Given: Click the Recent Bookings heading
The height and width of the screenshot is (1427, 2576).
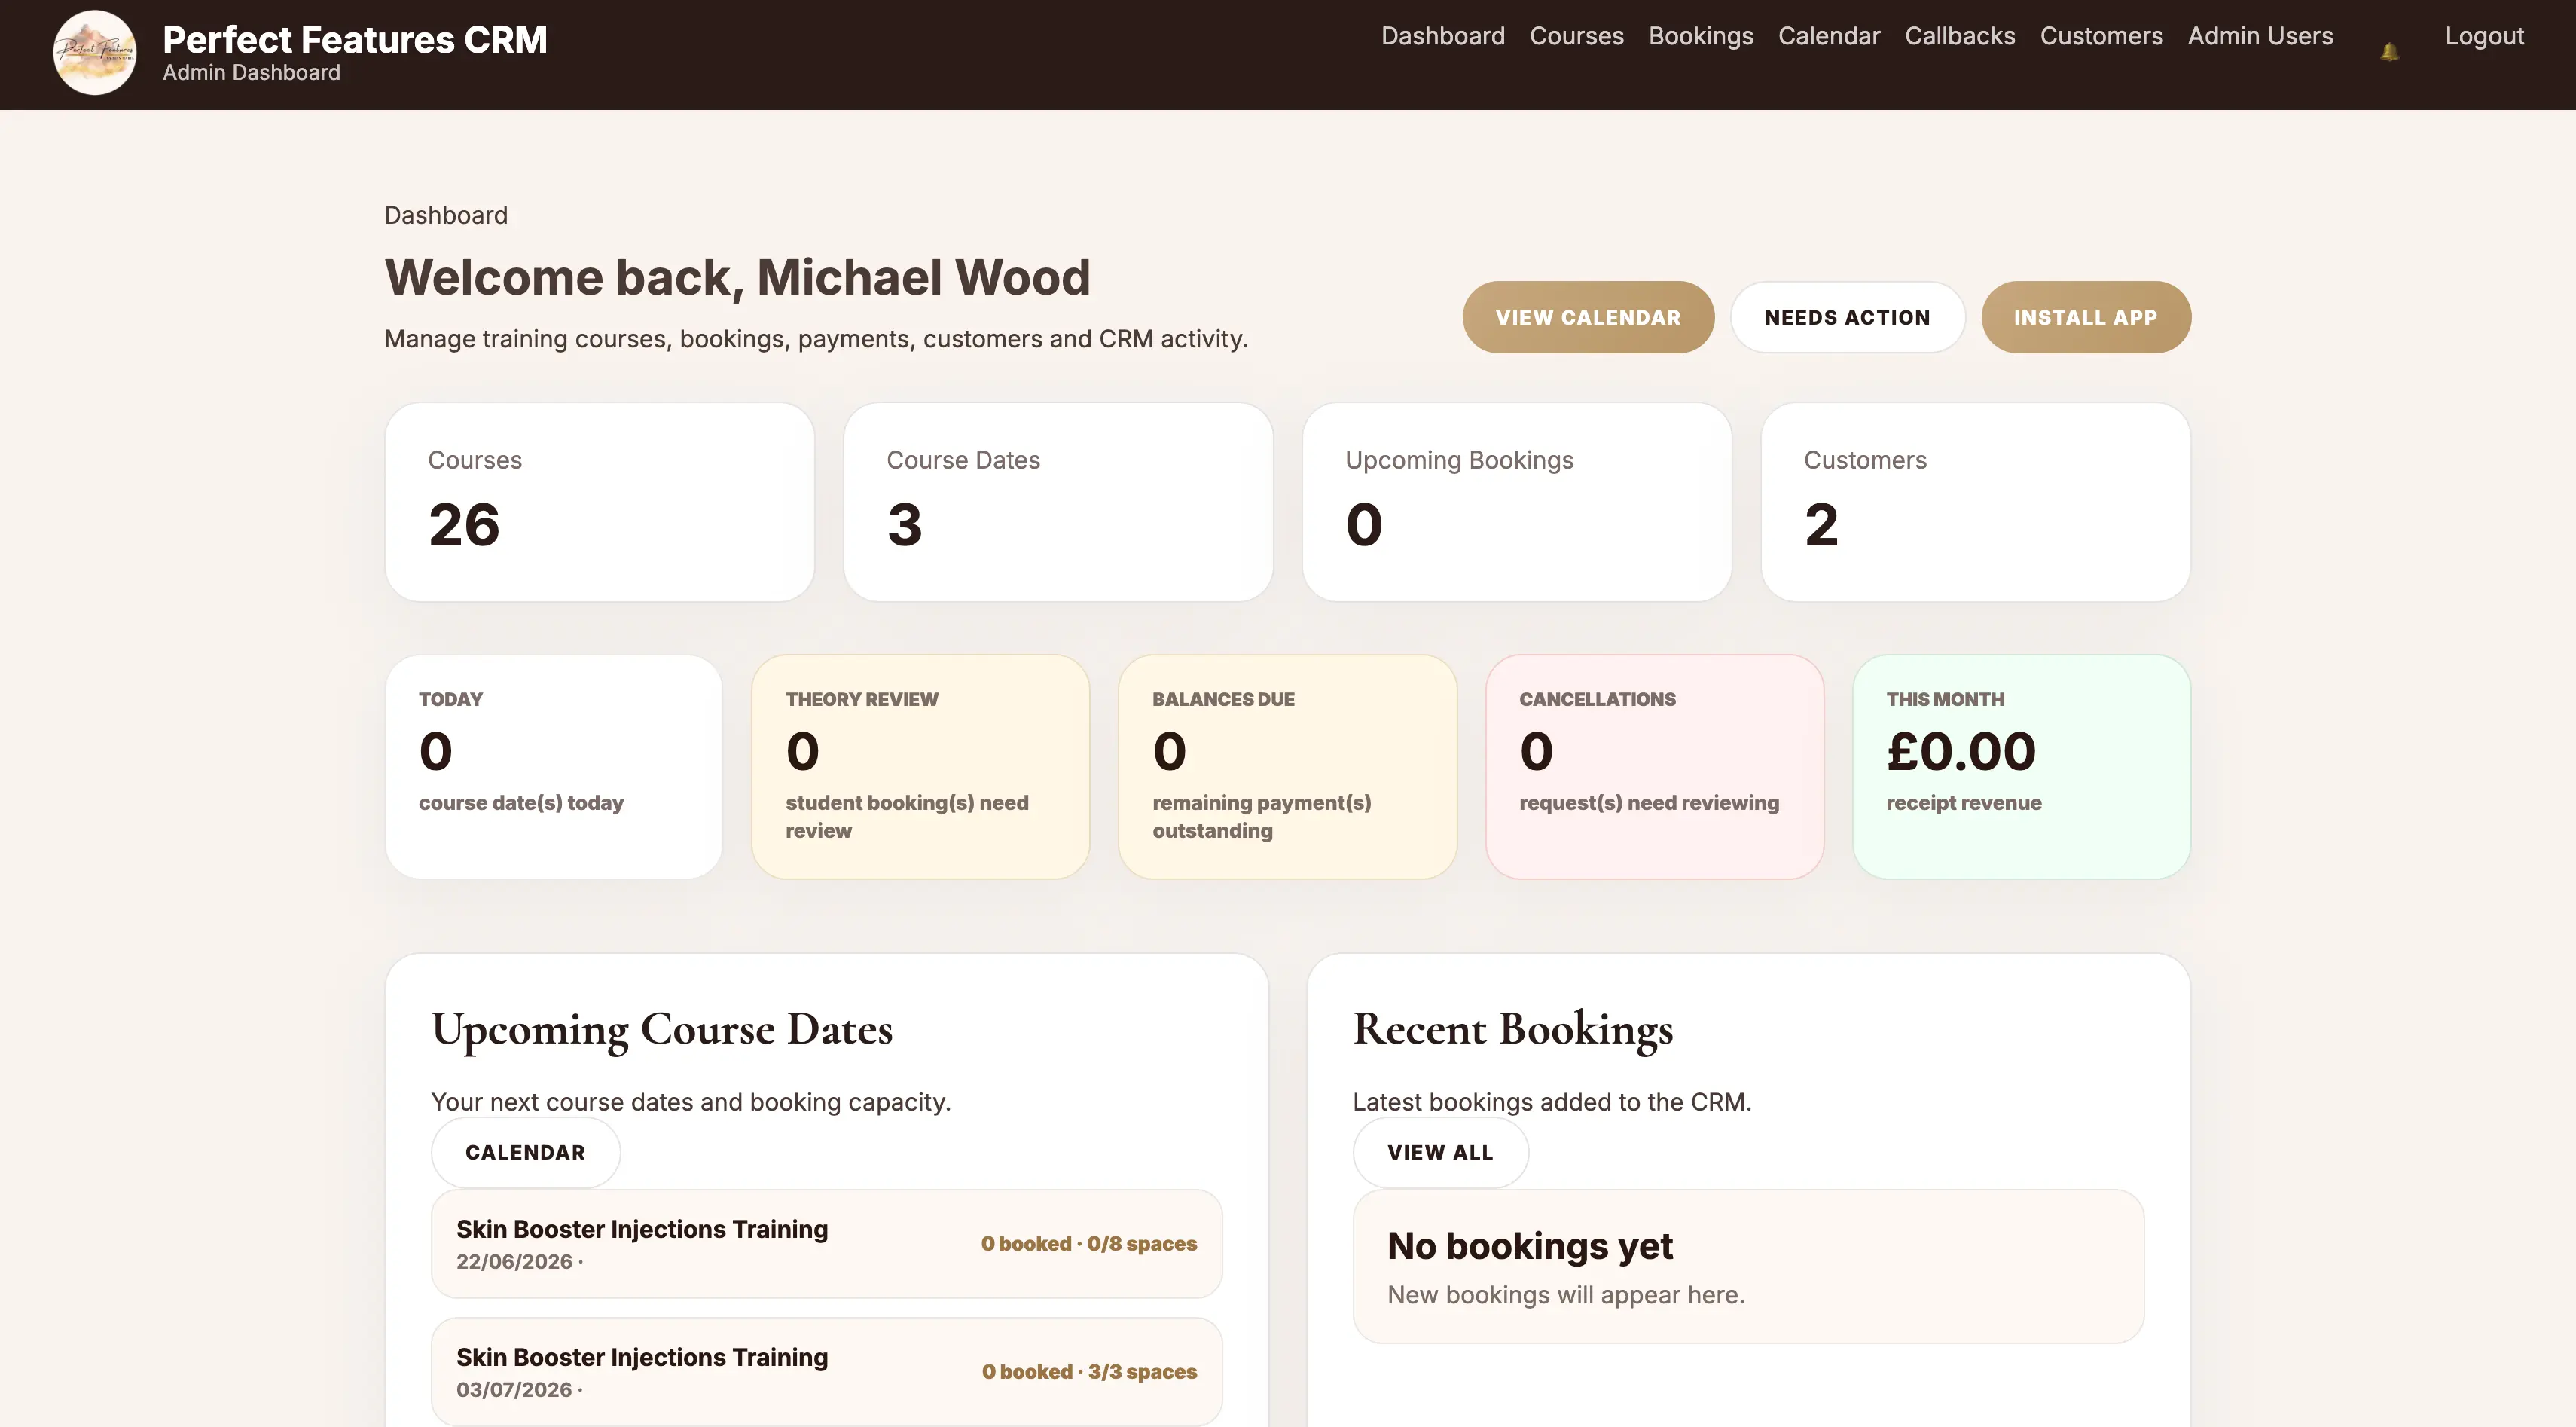Looking at the screenshot, I should tap(1513, 1029).
